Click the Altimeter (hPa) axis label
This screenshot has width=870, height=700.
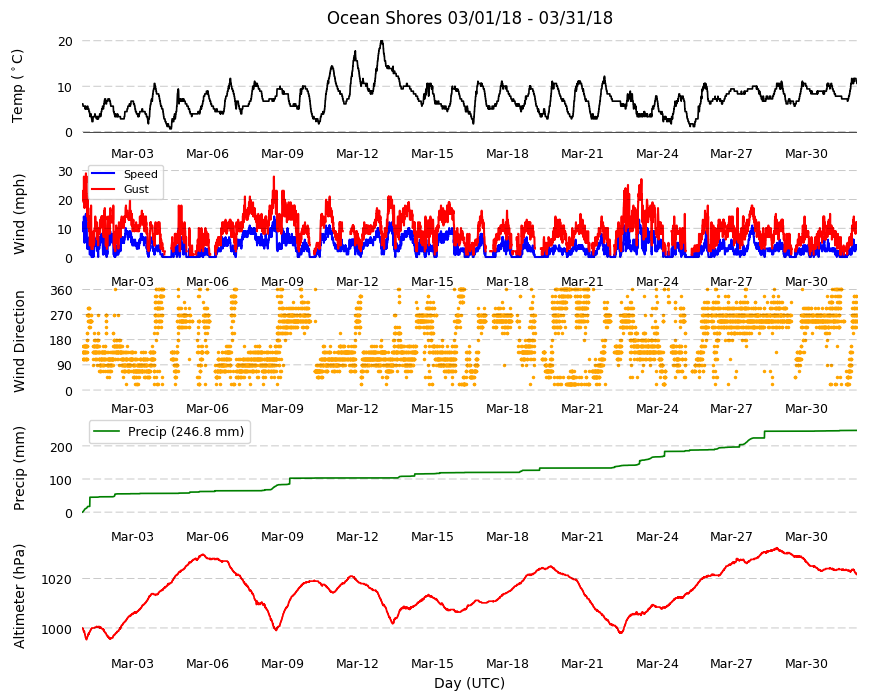click(19, 596)
